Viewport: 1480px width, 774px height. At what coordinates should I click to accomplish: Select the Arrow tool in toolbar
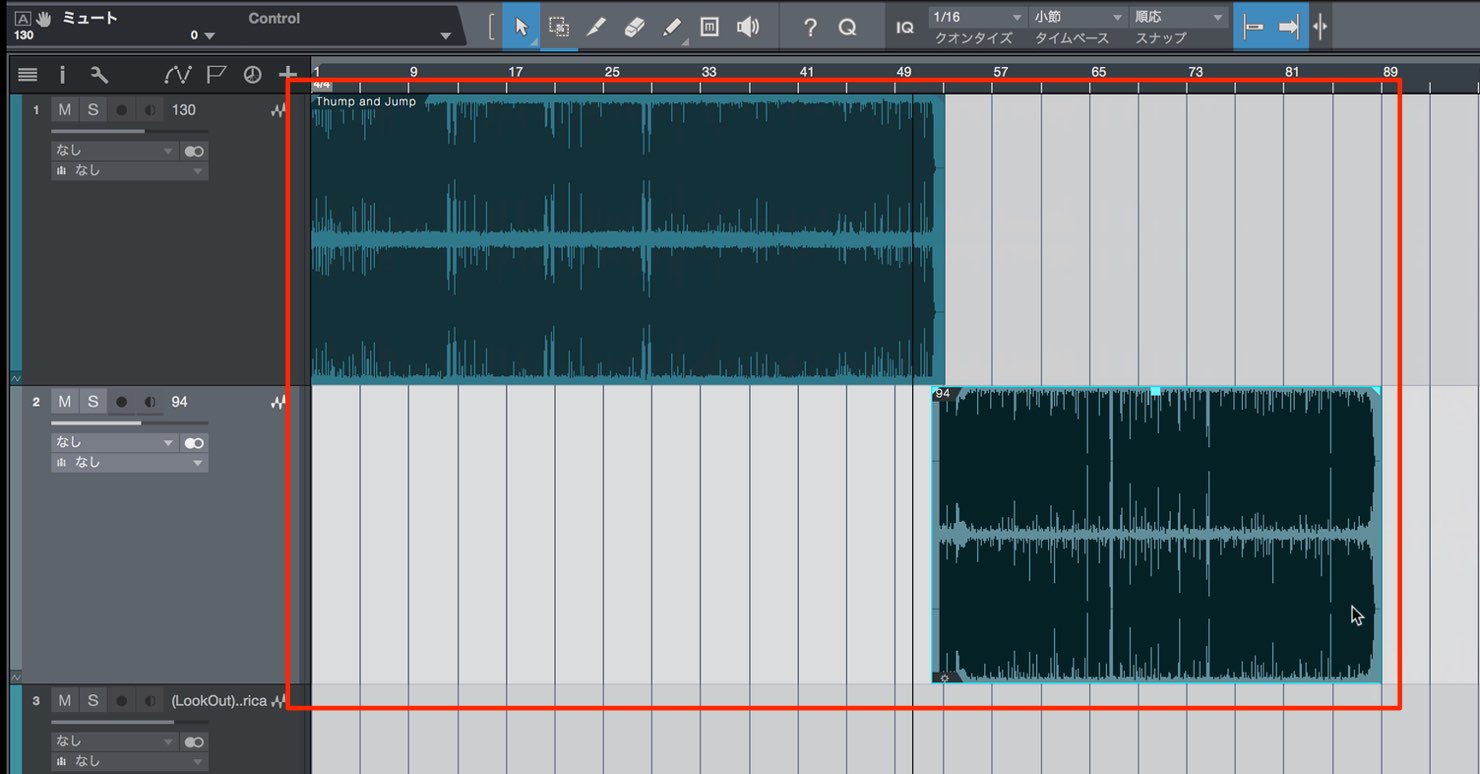point(521,27)
